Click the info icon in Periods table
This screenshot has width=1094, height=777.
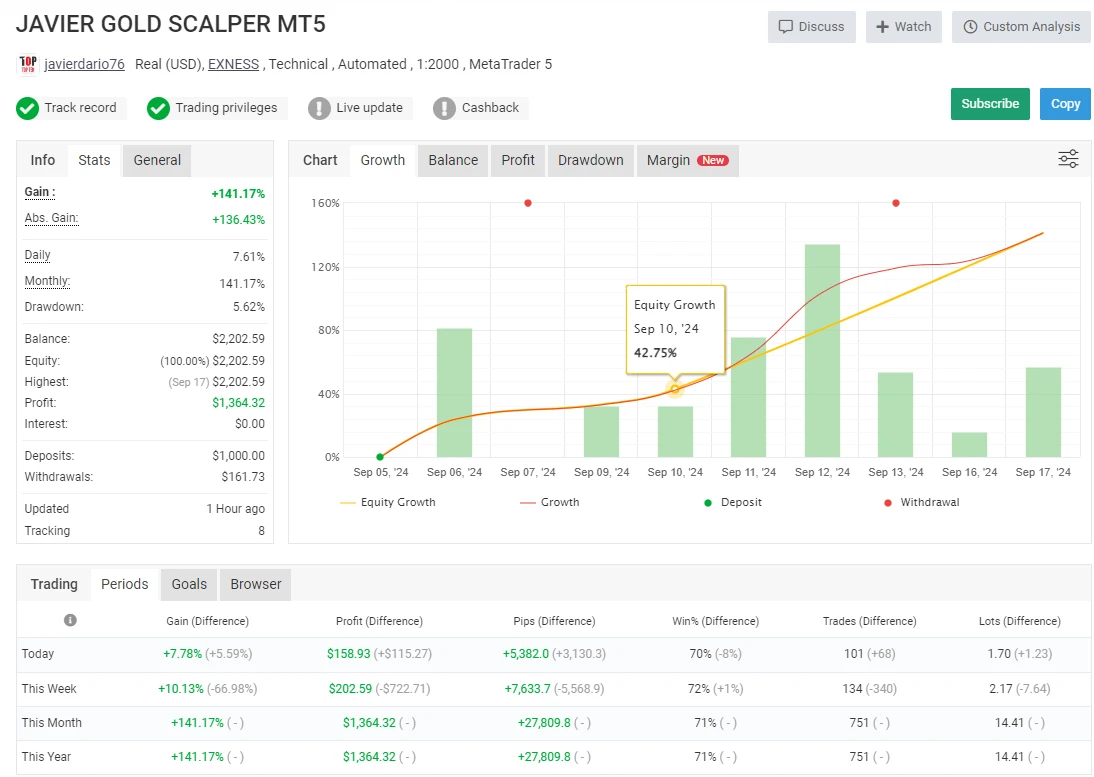point(70,620)
